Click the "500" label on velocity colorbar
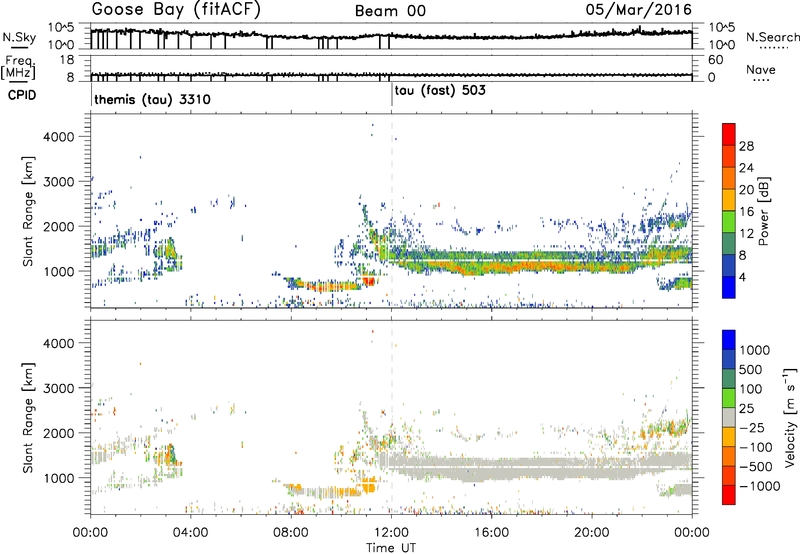 [752, 370]
